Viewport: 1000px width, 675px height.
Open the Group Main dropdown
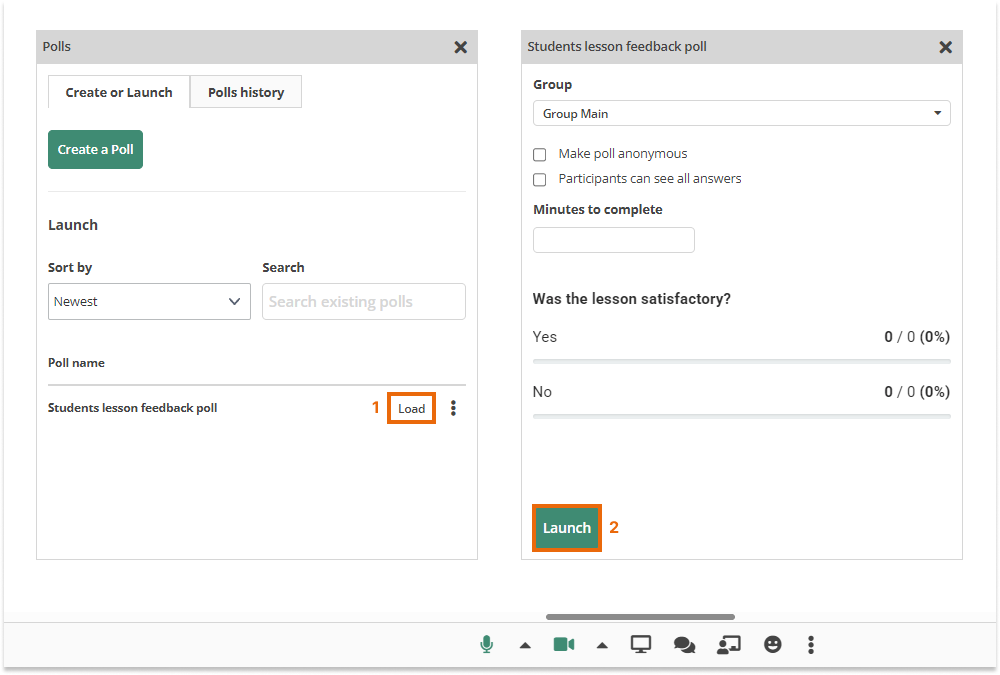pos(742,114)
